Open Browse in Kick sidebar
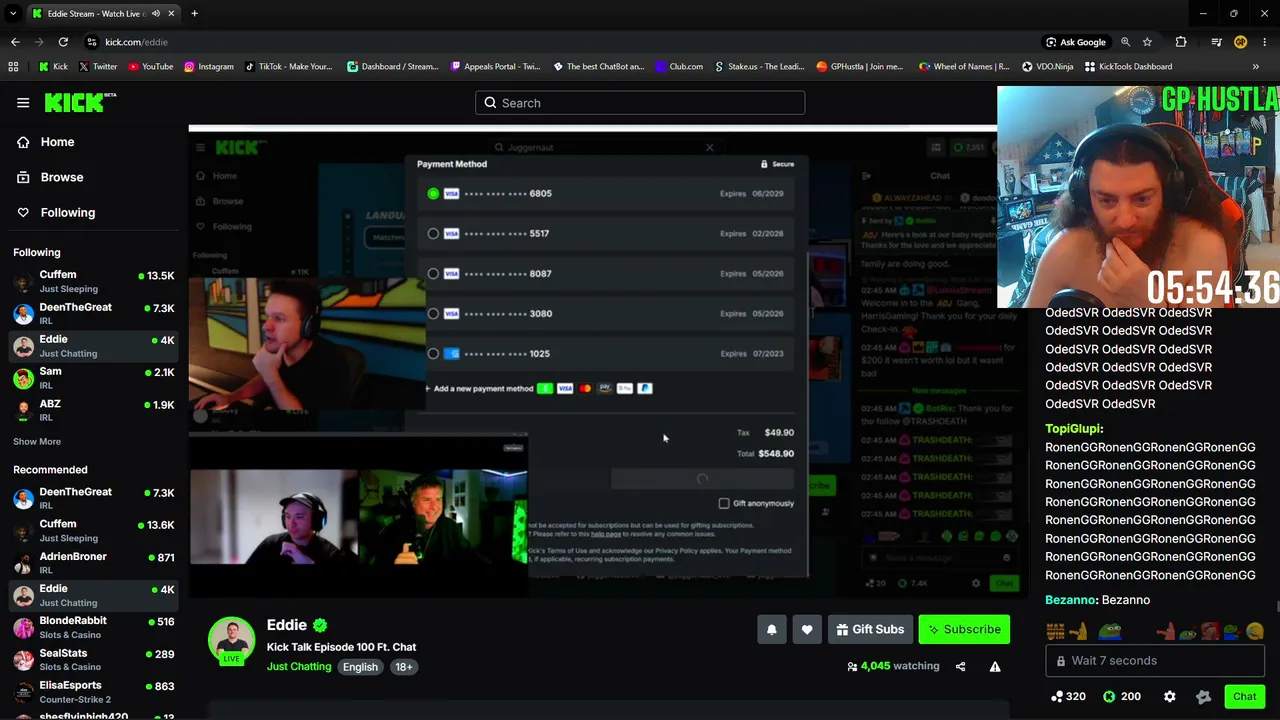The height and width of the screenshot is (720, 1280). pos(49,177)
